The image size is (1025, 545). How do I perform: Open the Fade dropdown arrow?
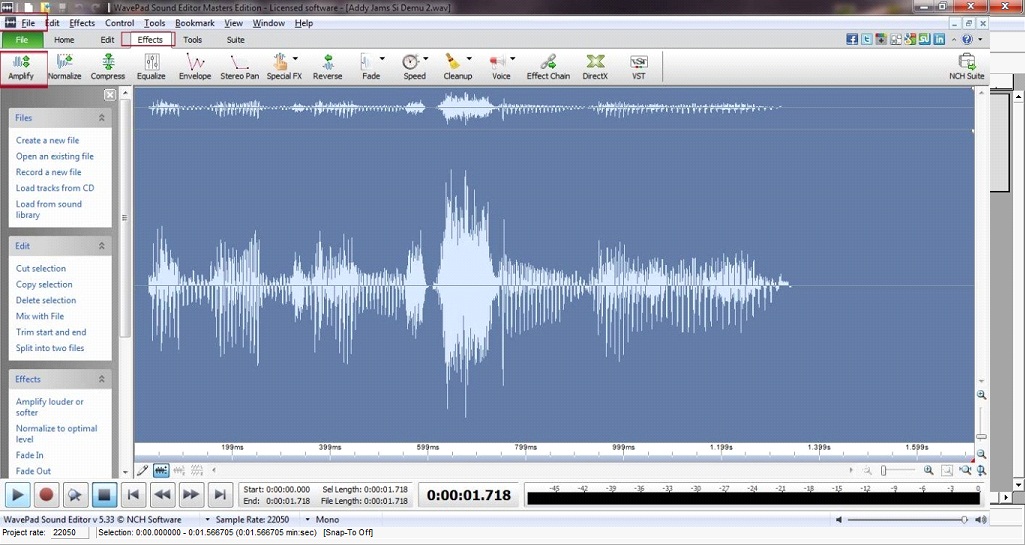click(x=382, y=59)
